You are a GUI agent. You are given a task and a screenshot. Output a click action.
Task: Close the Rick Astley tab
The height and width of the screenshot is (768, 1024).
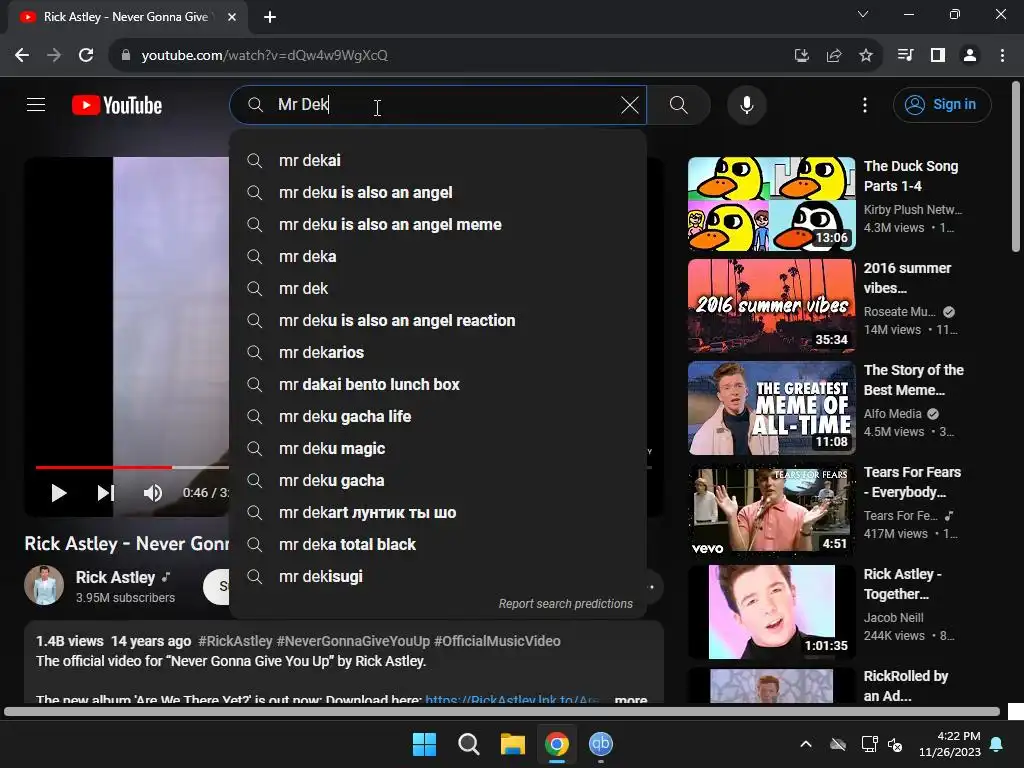(x=232, y=17)
